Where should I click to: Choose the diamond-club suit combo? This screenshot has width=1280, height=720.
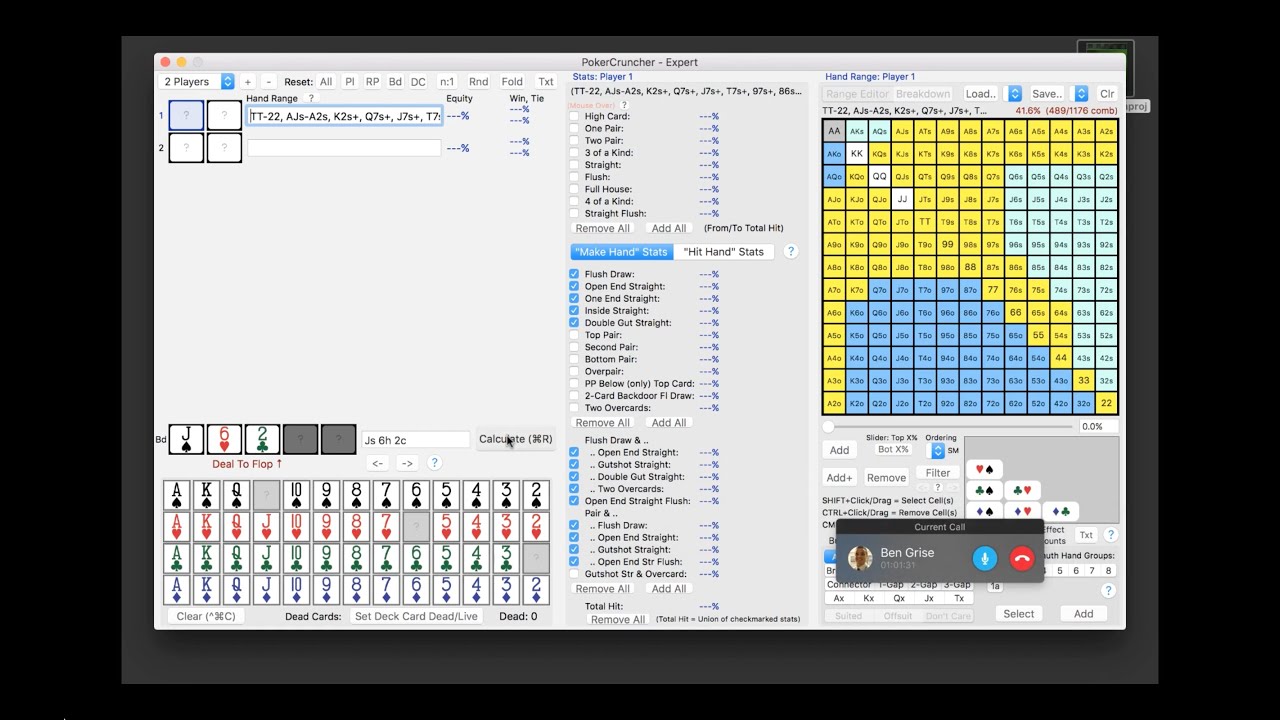click(1060, 511)
